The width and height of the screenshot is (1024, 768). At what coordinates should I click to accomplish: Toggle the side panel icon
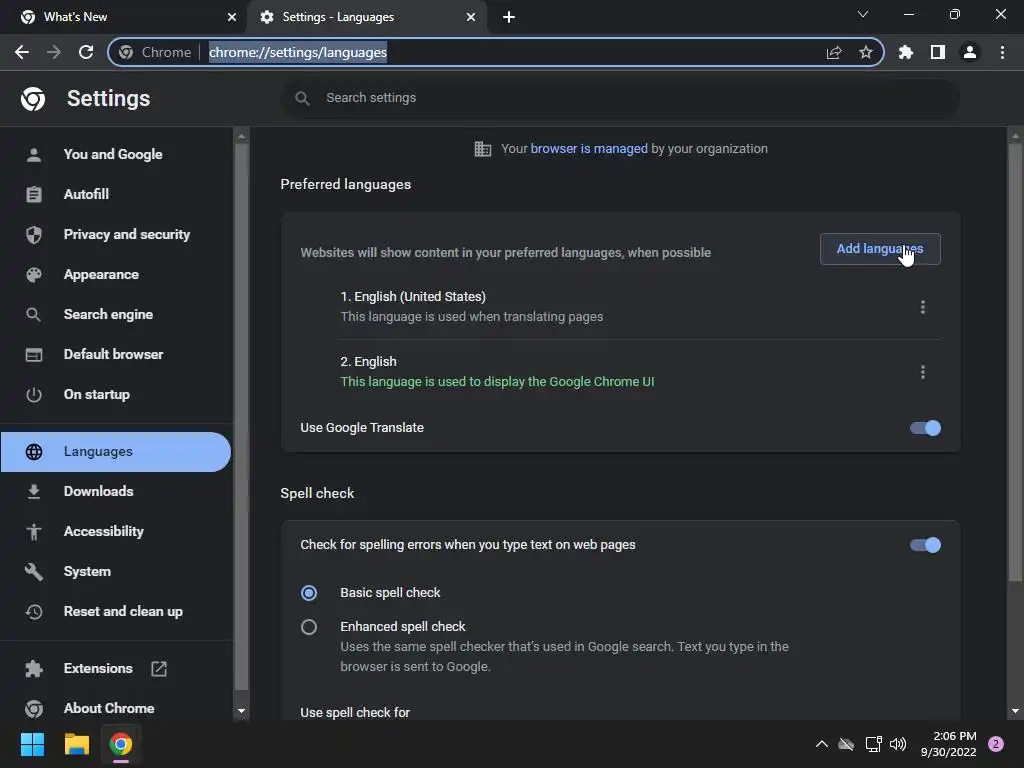click(938, 52)
